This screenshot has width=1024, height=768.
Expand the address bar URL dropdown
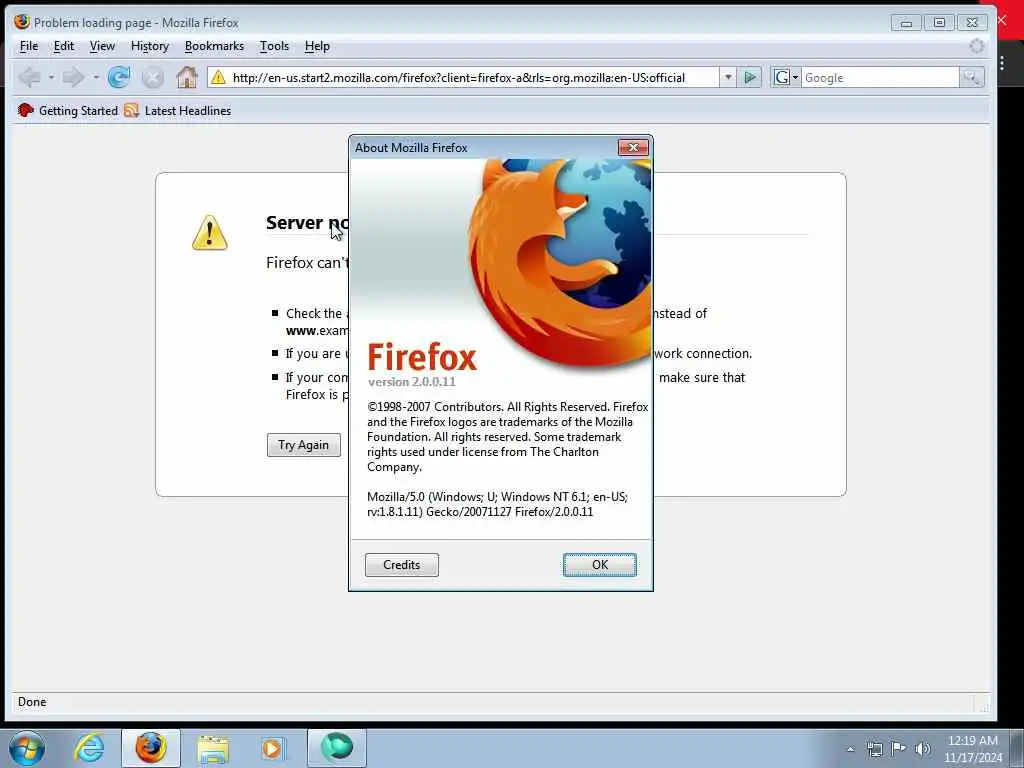[728, 77]
